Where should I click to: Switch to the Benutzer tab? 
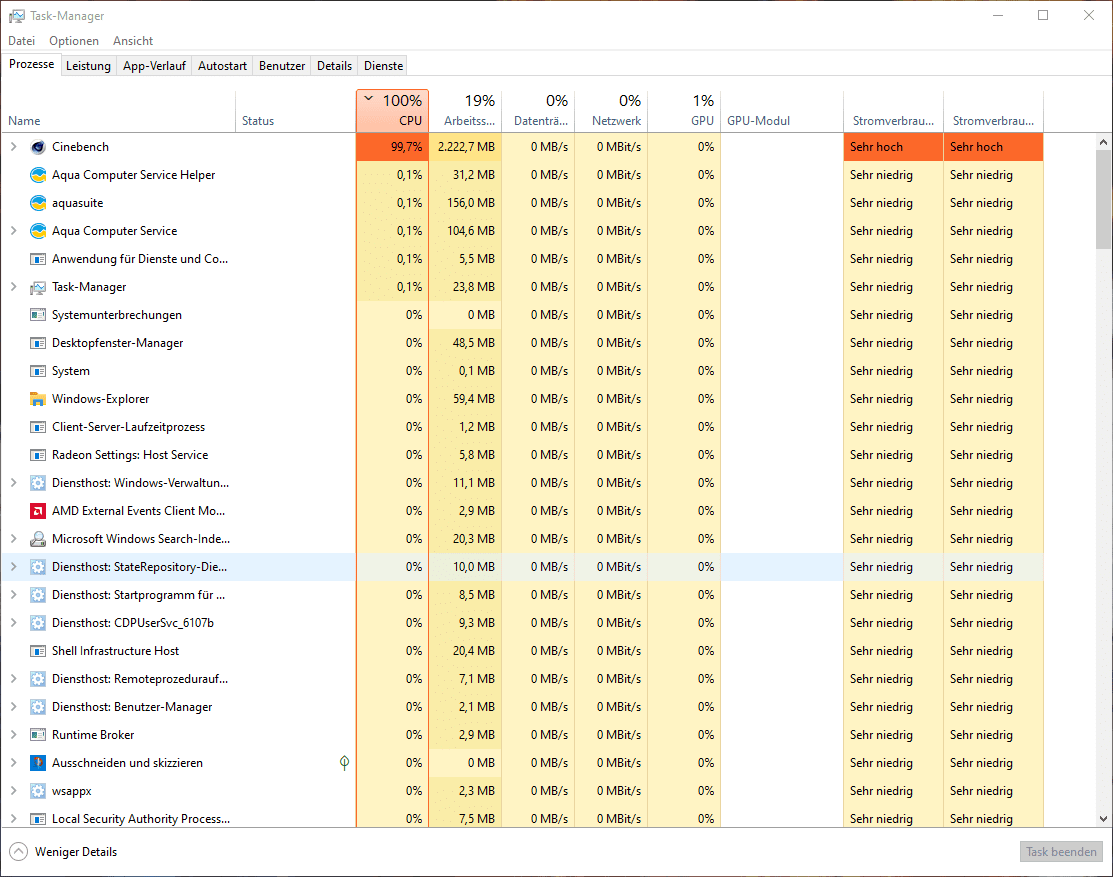(x=282, y=65)
